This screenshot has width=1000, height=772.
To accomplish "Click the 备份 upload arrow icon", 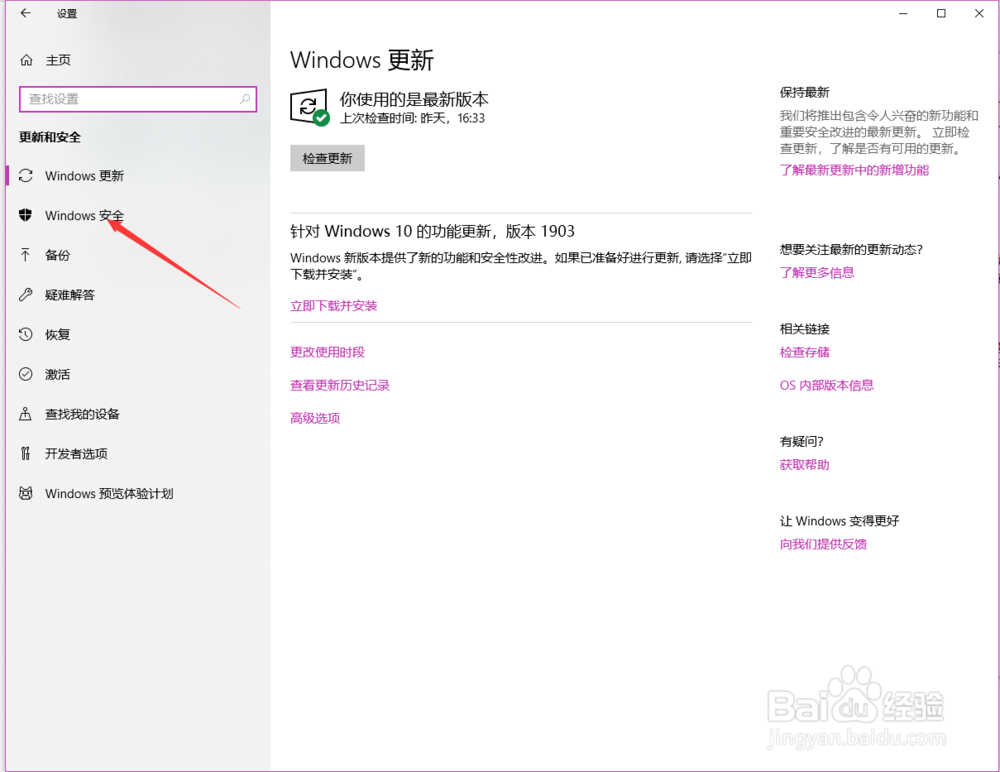I will coord(26,255).
